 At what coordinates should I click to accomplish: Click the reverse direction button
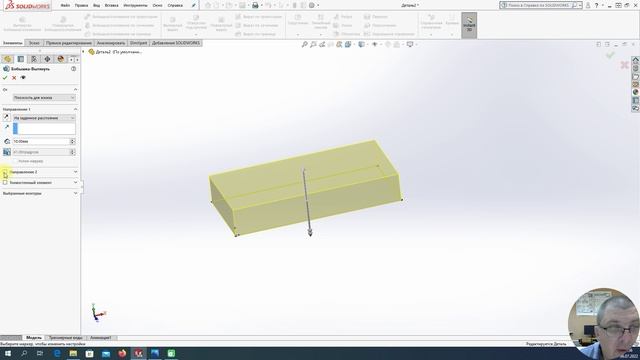(7, 118)
